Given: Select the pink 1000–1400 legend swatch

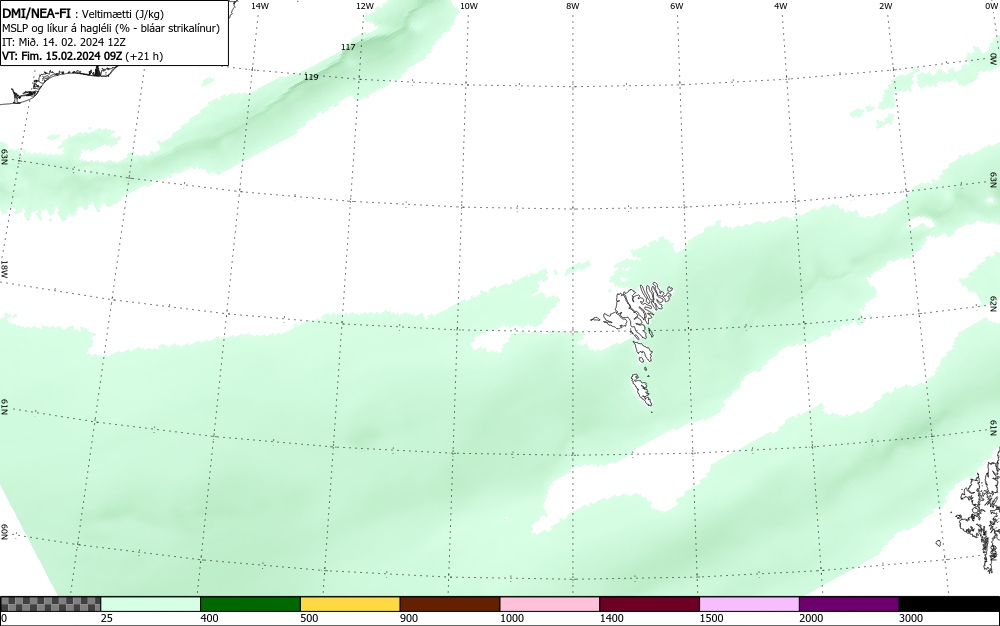Looking at the screenshot, I should (550, 604).
